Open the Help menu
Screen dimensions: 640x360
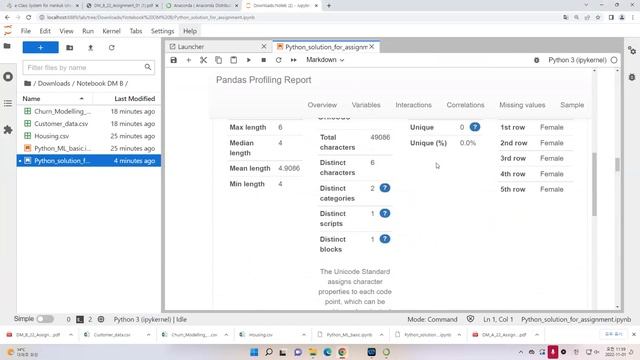pyautogui.click(x=190, y=31)
